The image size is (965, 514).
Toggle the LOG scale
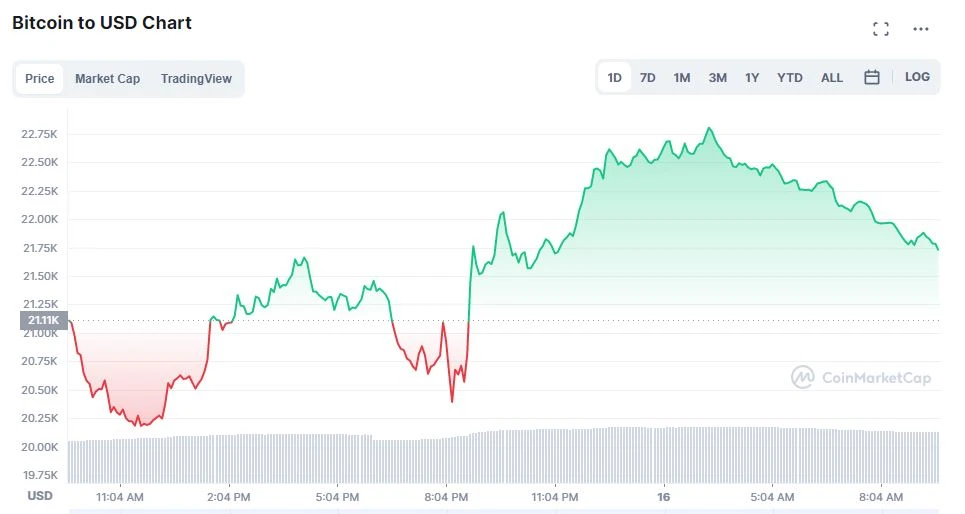(917, 77)
